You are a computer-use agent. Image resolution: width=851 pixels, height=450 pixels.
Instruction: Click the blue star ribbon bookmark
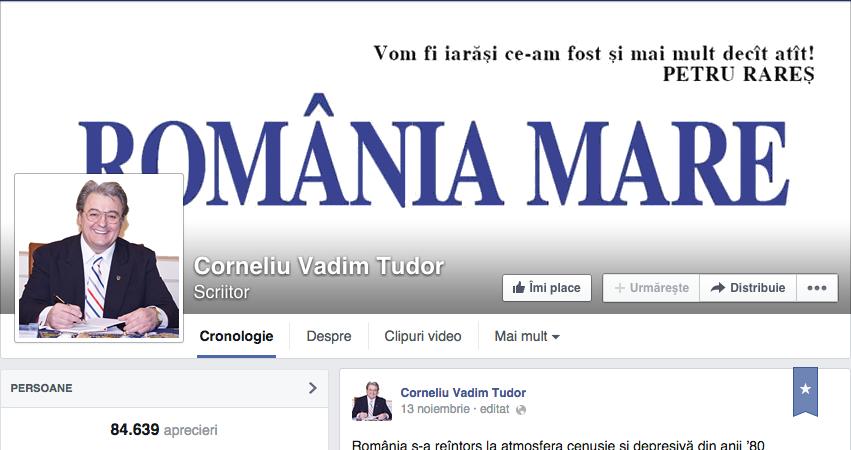805,391
